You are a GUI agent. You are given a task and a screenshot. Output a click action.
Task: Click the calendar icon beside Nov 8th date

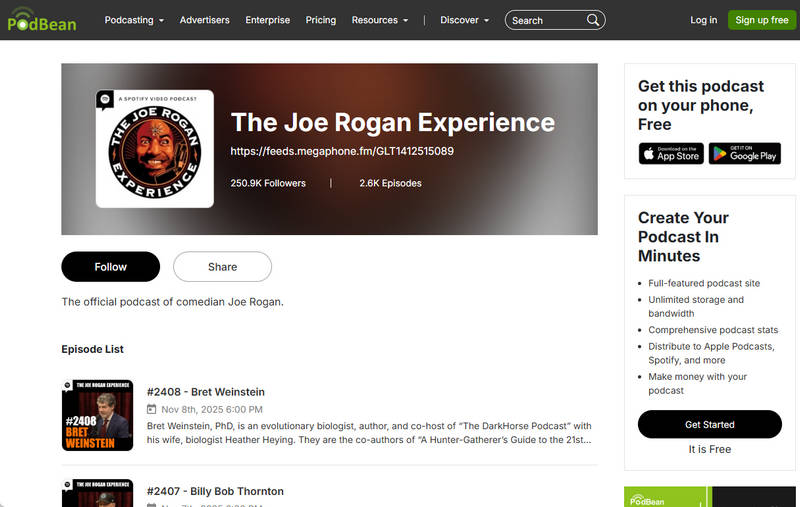tap(152, 409)
